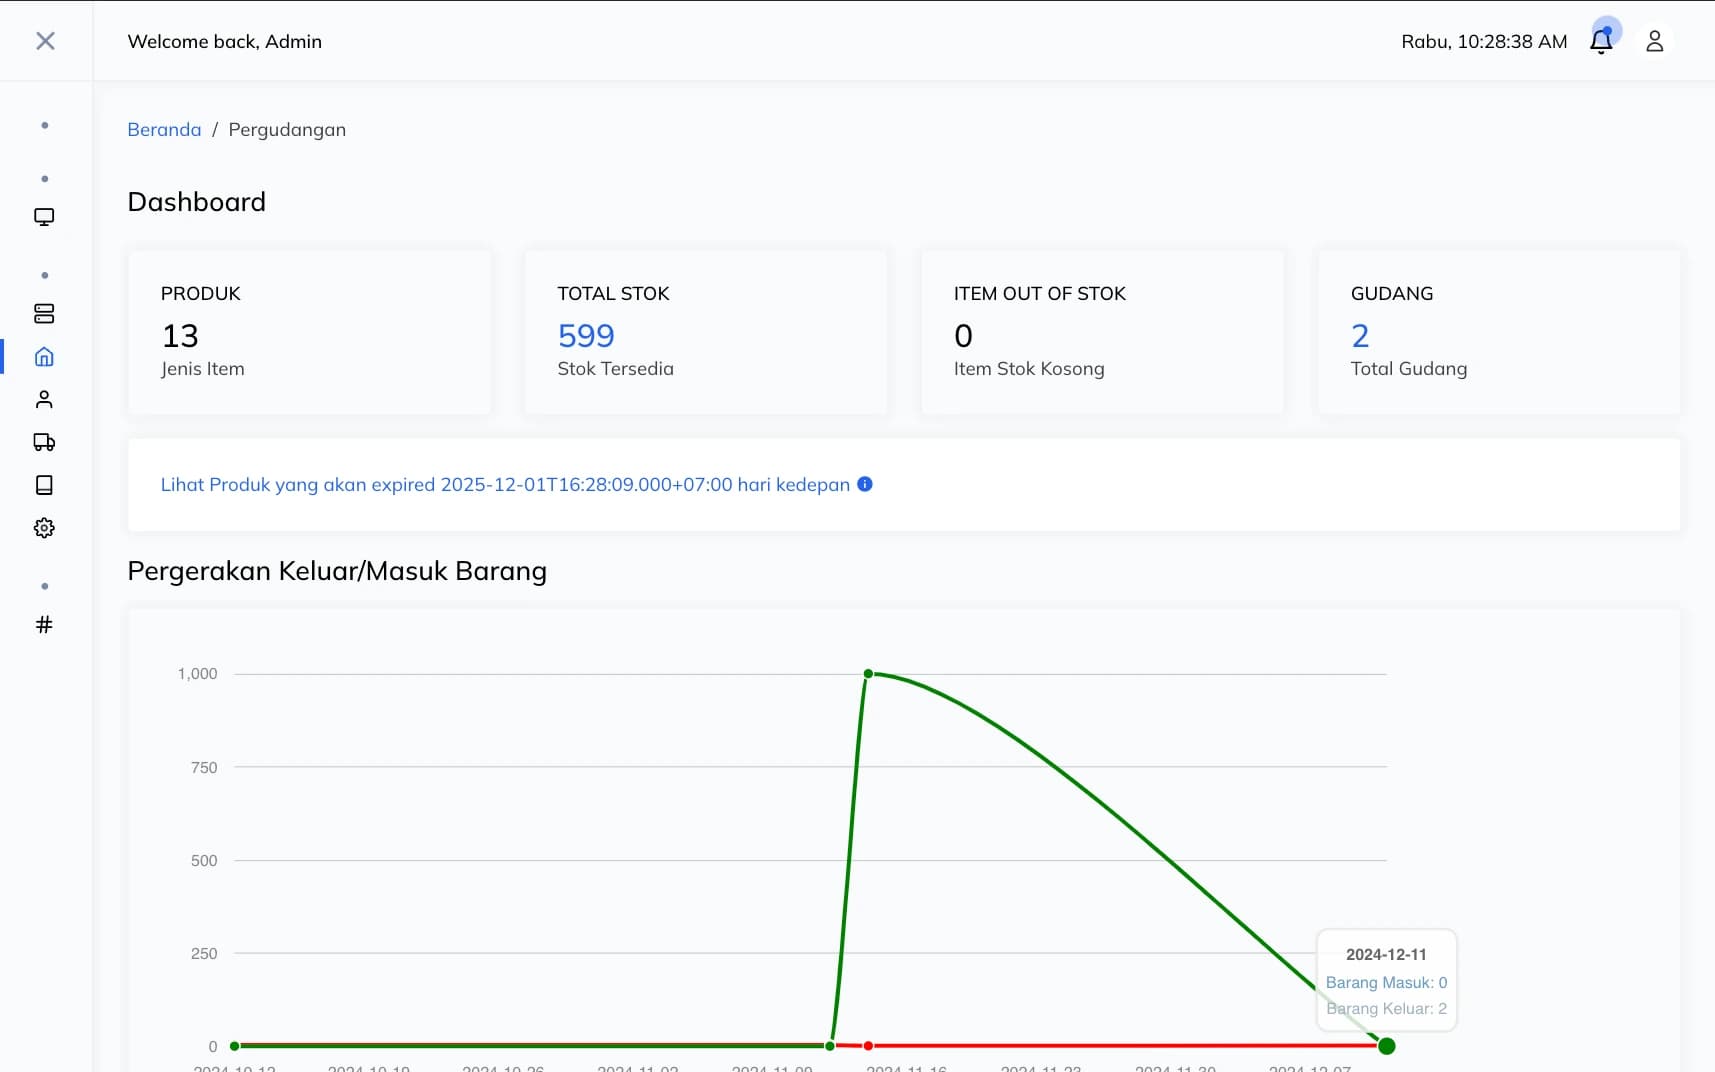This screenshot has height=1072, width=1715.
Task: Click the server/database sidebar icon
Action: (44, 314)
